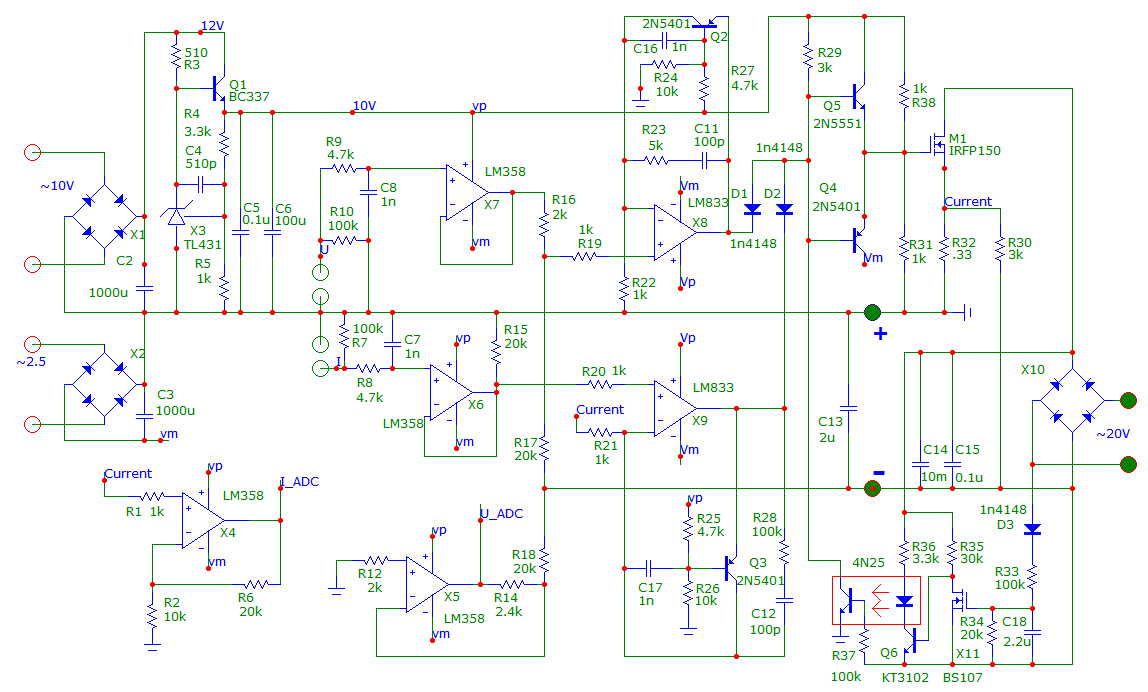This screenshot has width=1148, height=692.
Task: Select the D2 diode symbol
Action: [x=784, y=209]
